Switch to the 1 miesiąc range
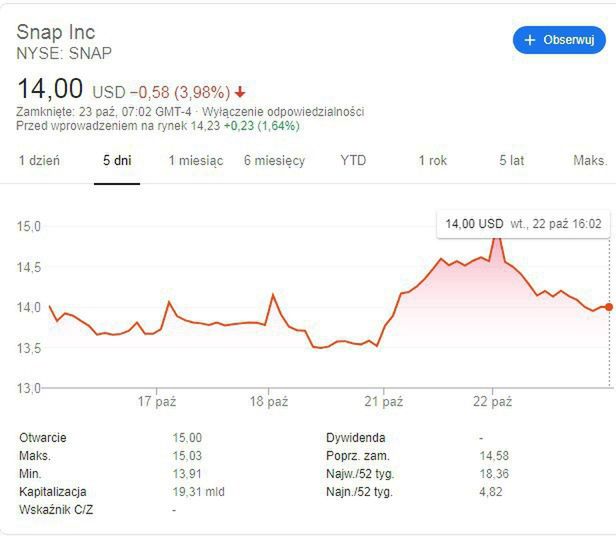Screen dimensions: 616x539 pyautogui.click(x=195, y=161)
